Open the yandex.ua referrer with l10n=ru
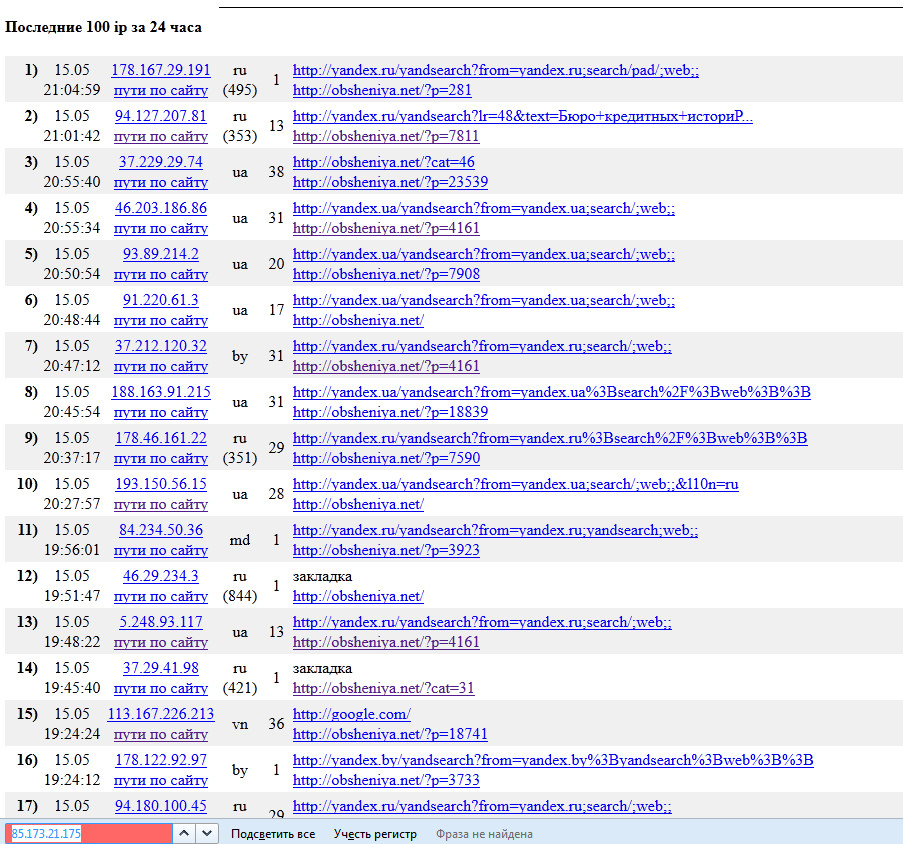This screenshot has width=903, height=844. click(x=515, y=485)
